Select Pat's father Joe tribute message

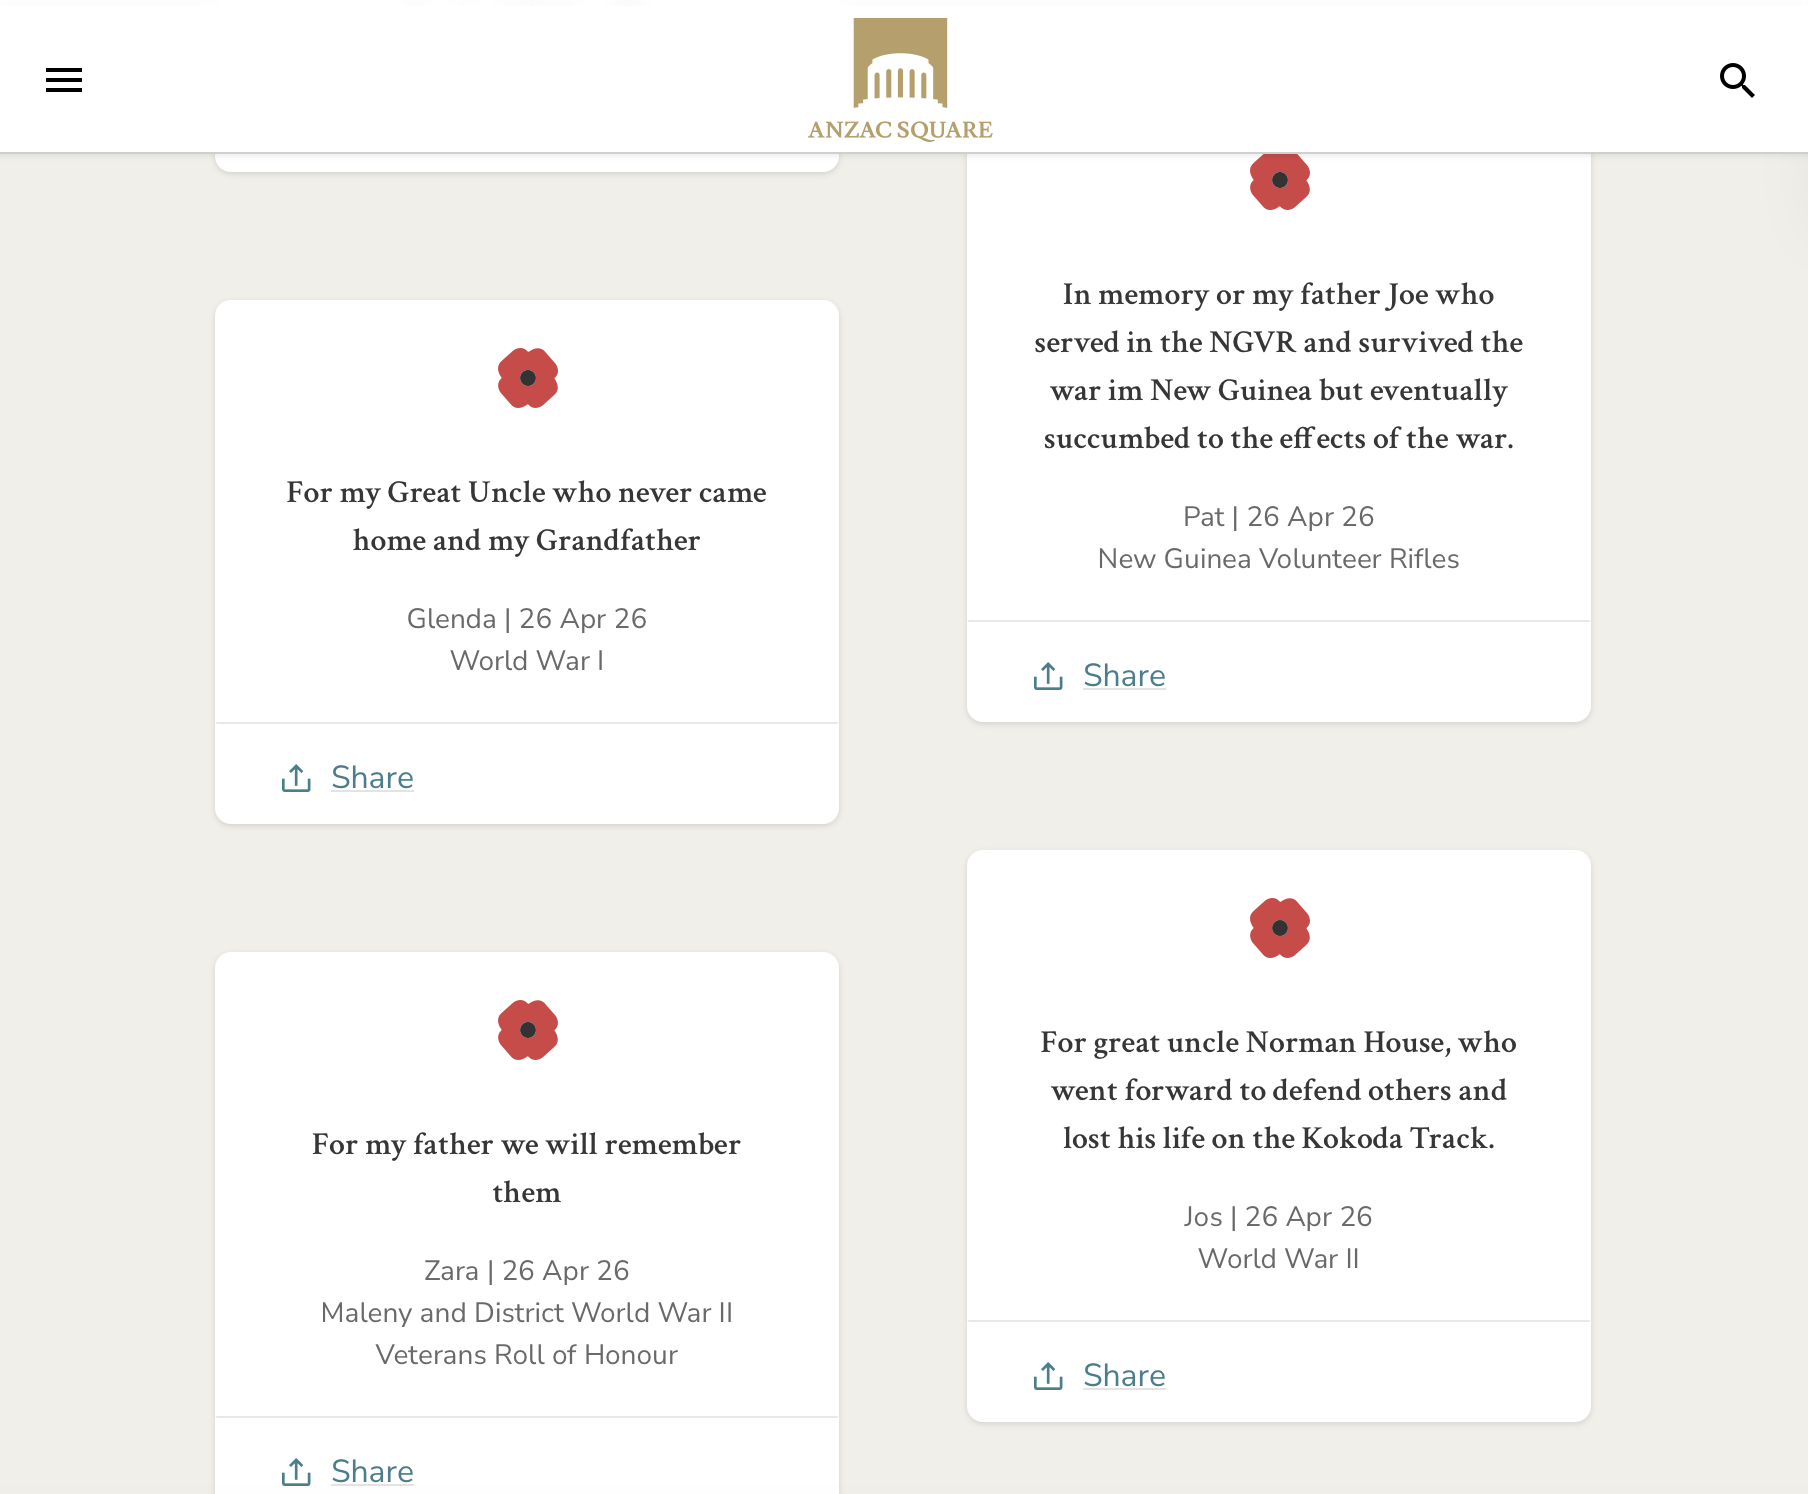click(x=1279, y=366)
